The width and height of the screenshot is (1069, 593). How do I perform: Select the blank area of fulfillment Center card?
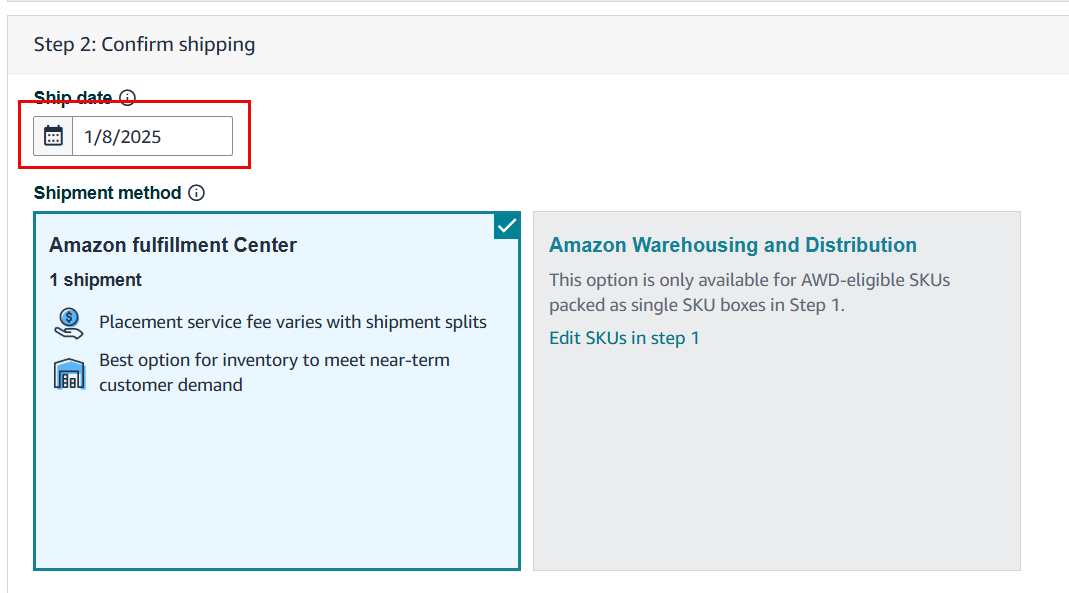point(277,481)
